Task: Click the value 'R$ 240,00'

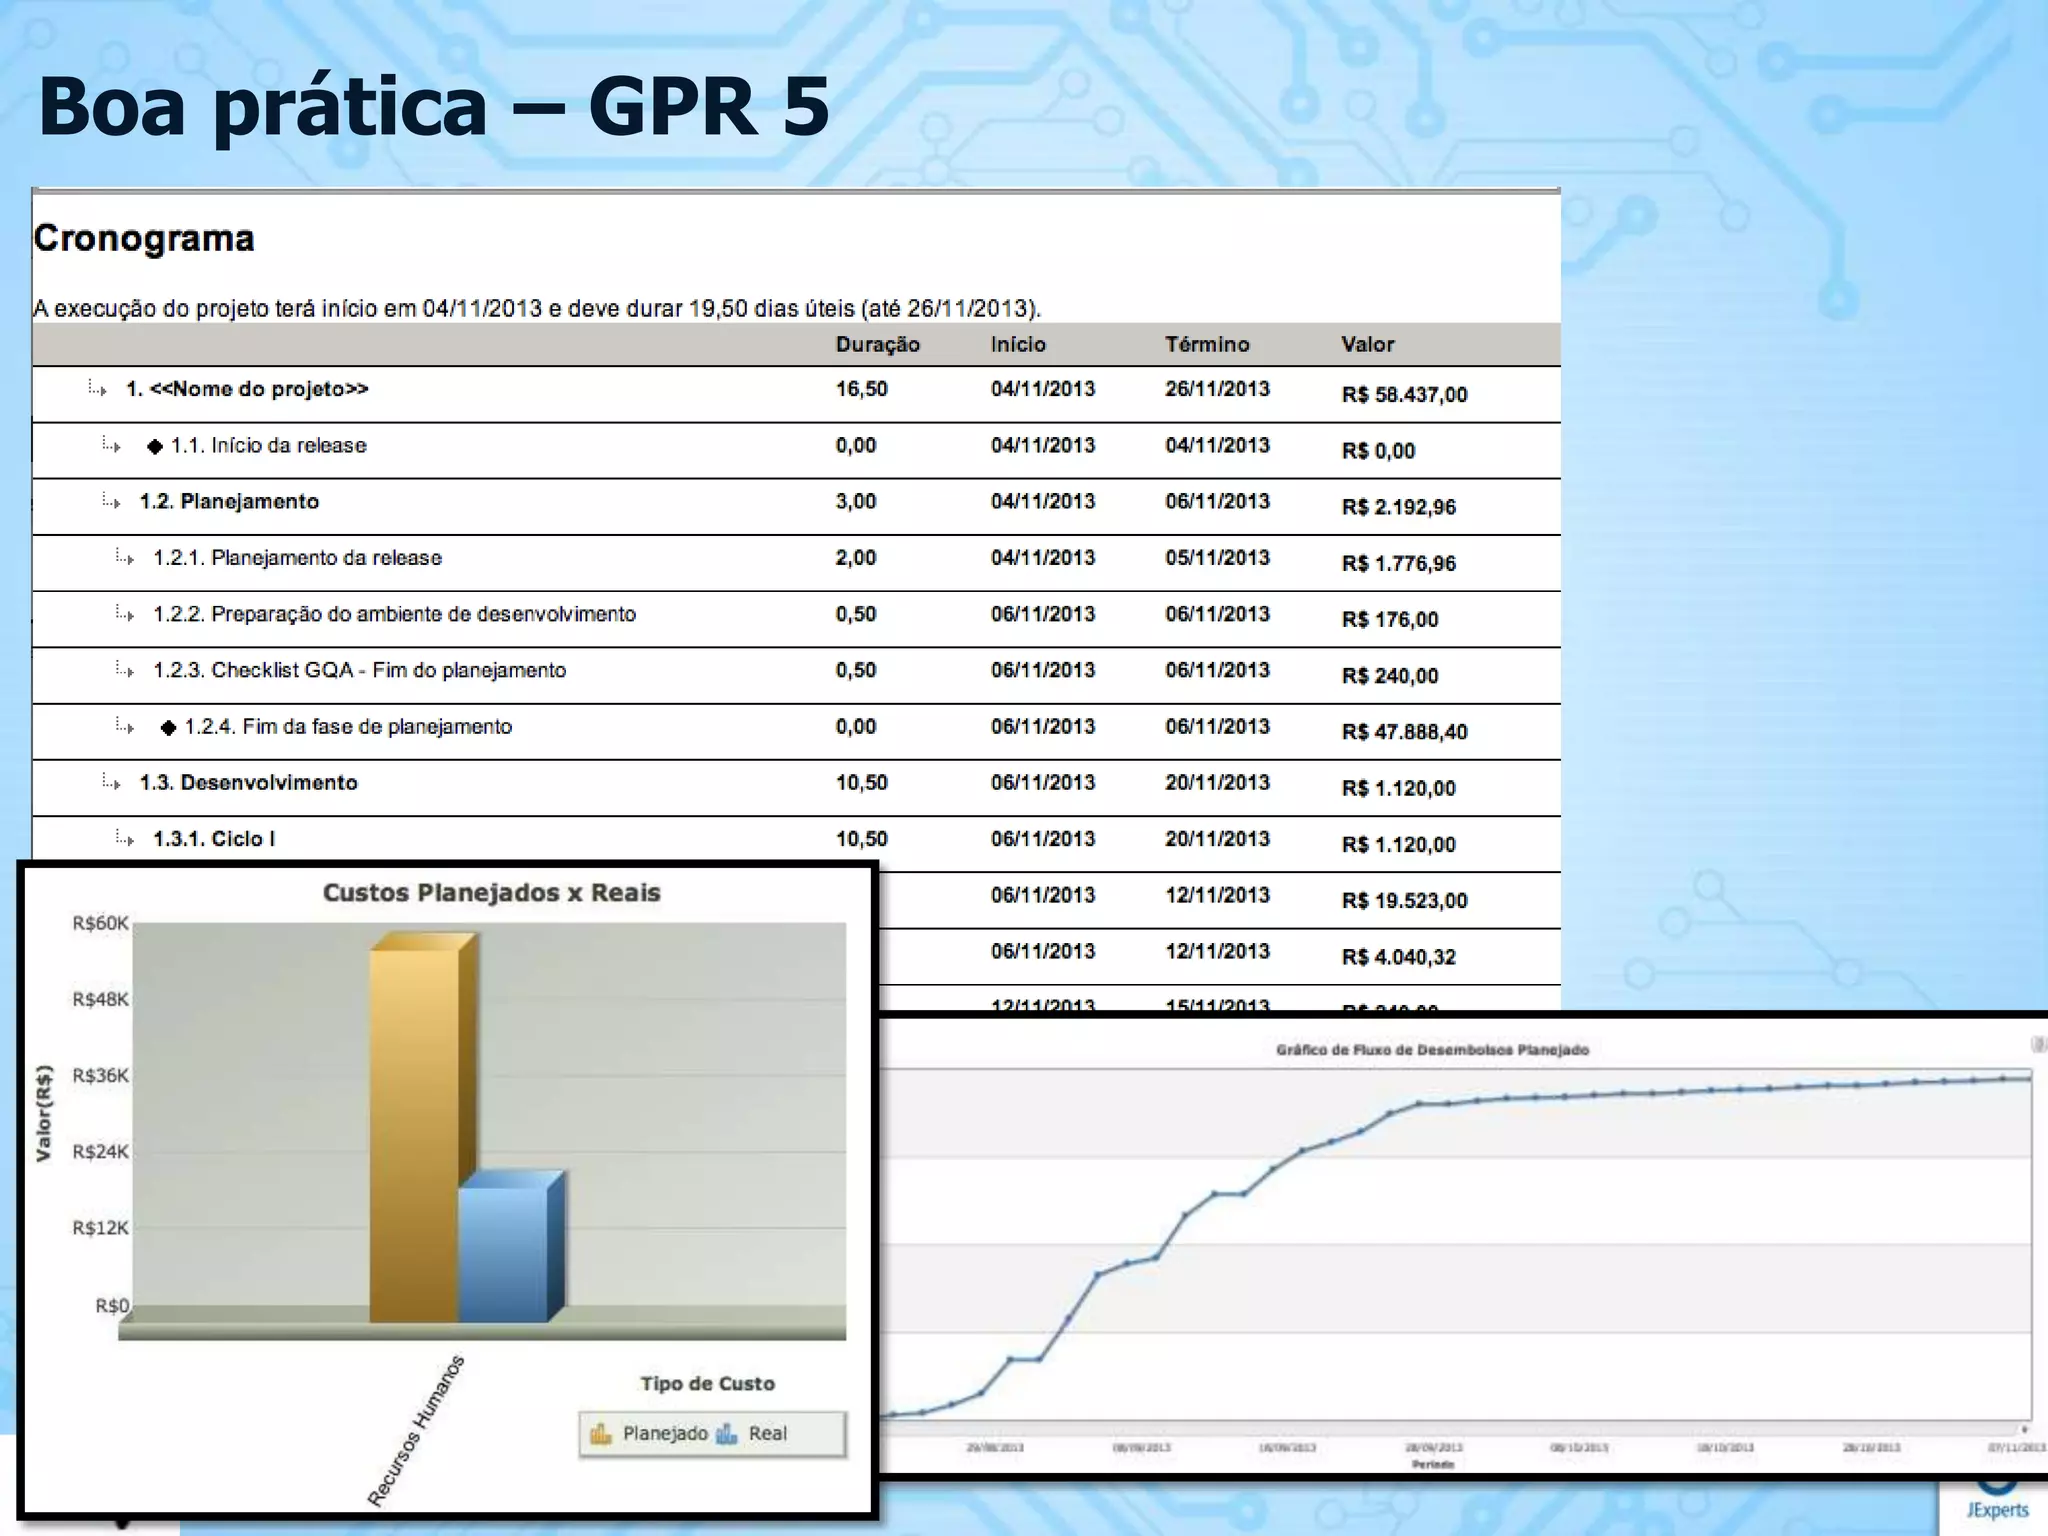Action: pos(1389,675)
